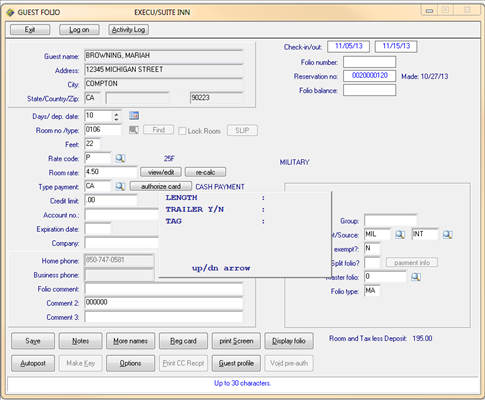Open the Activity Log
Screen dimensions: 485x400
(128, 30)
